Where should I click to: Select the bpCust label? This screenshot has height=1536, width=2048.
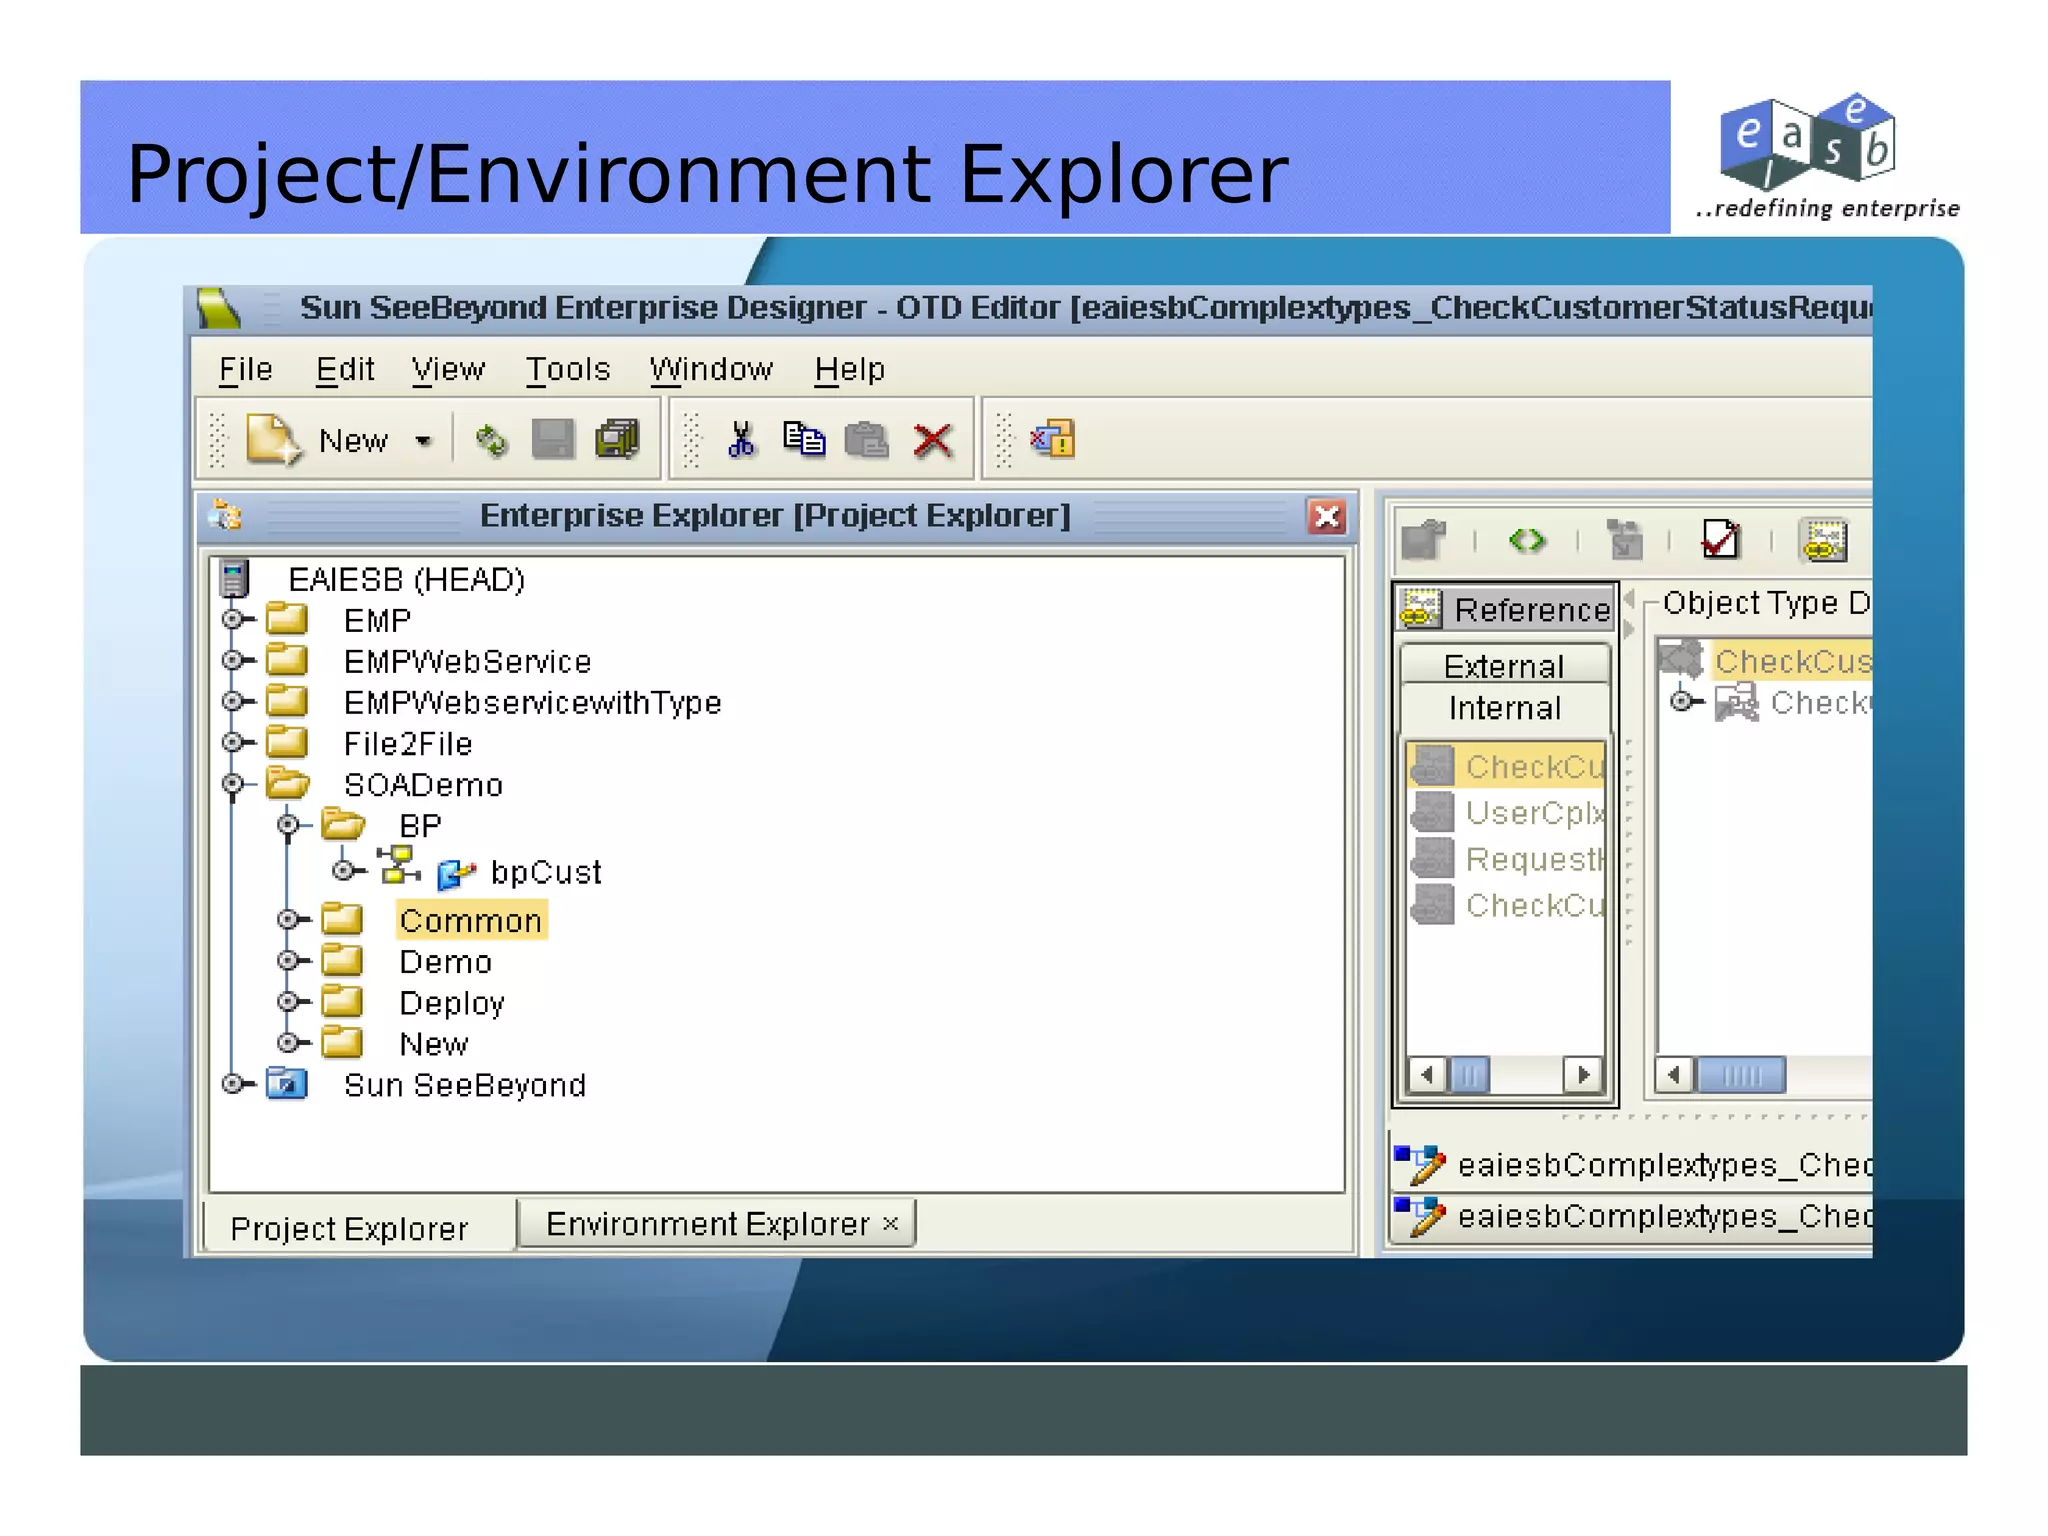click(x=546, y=872)
